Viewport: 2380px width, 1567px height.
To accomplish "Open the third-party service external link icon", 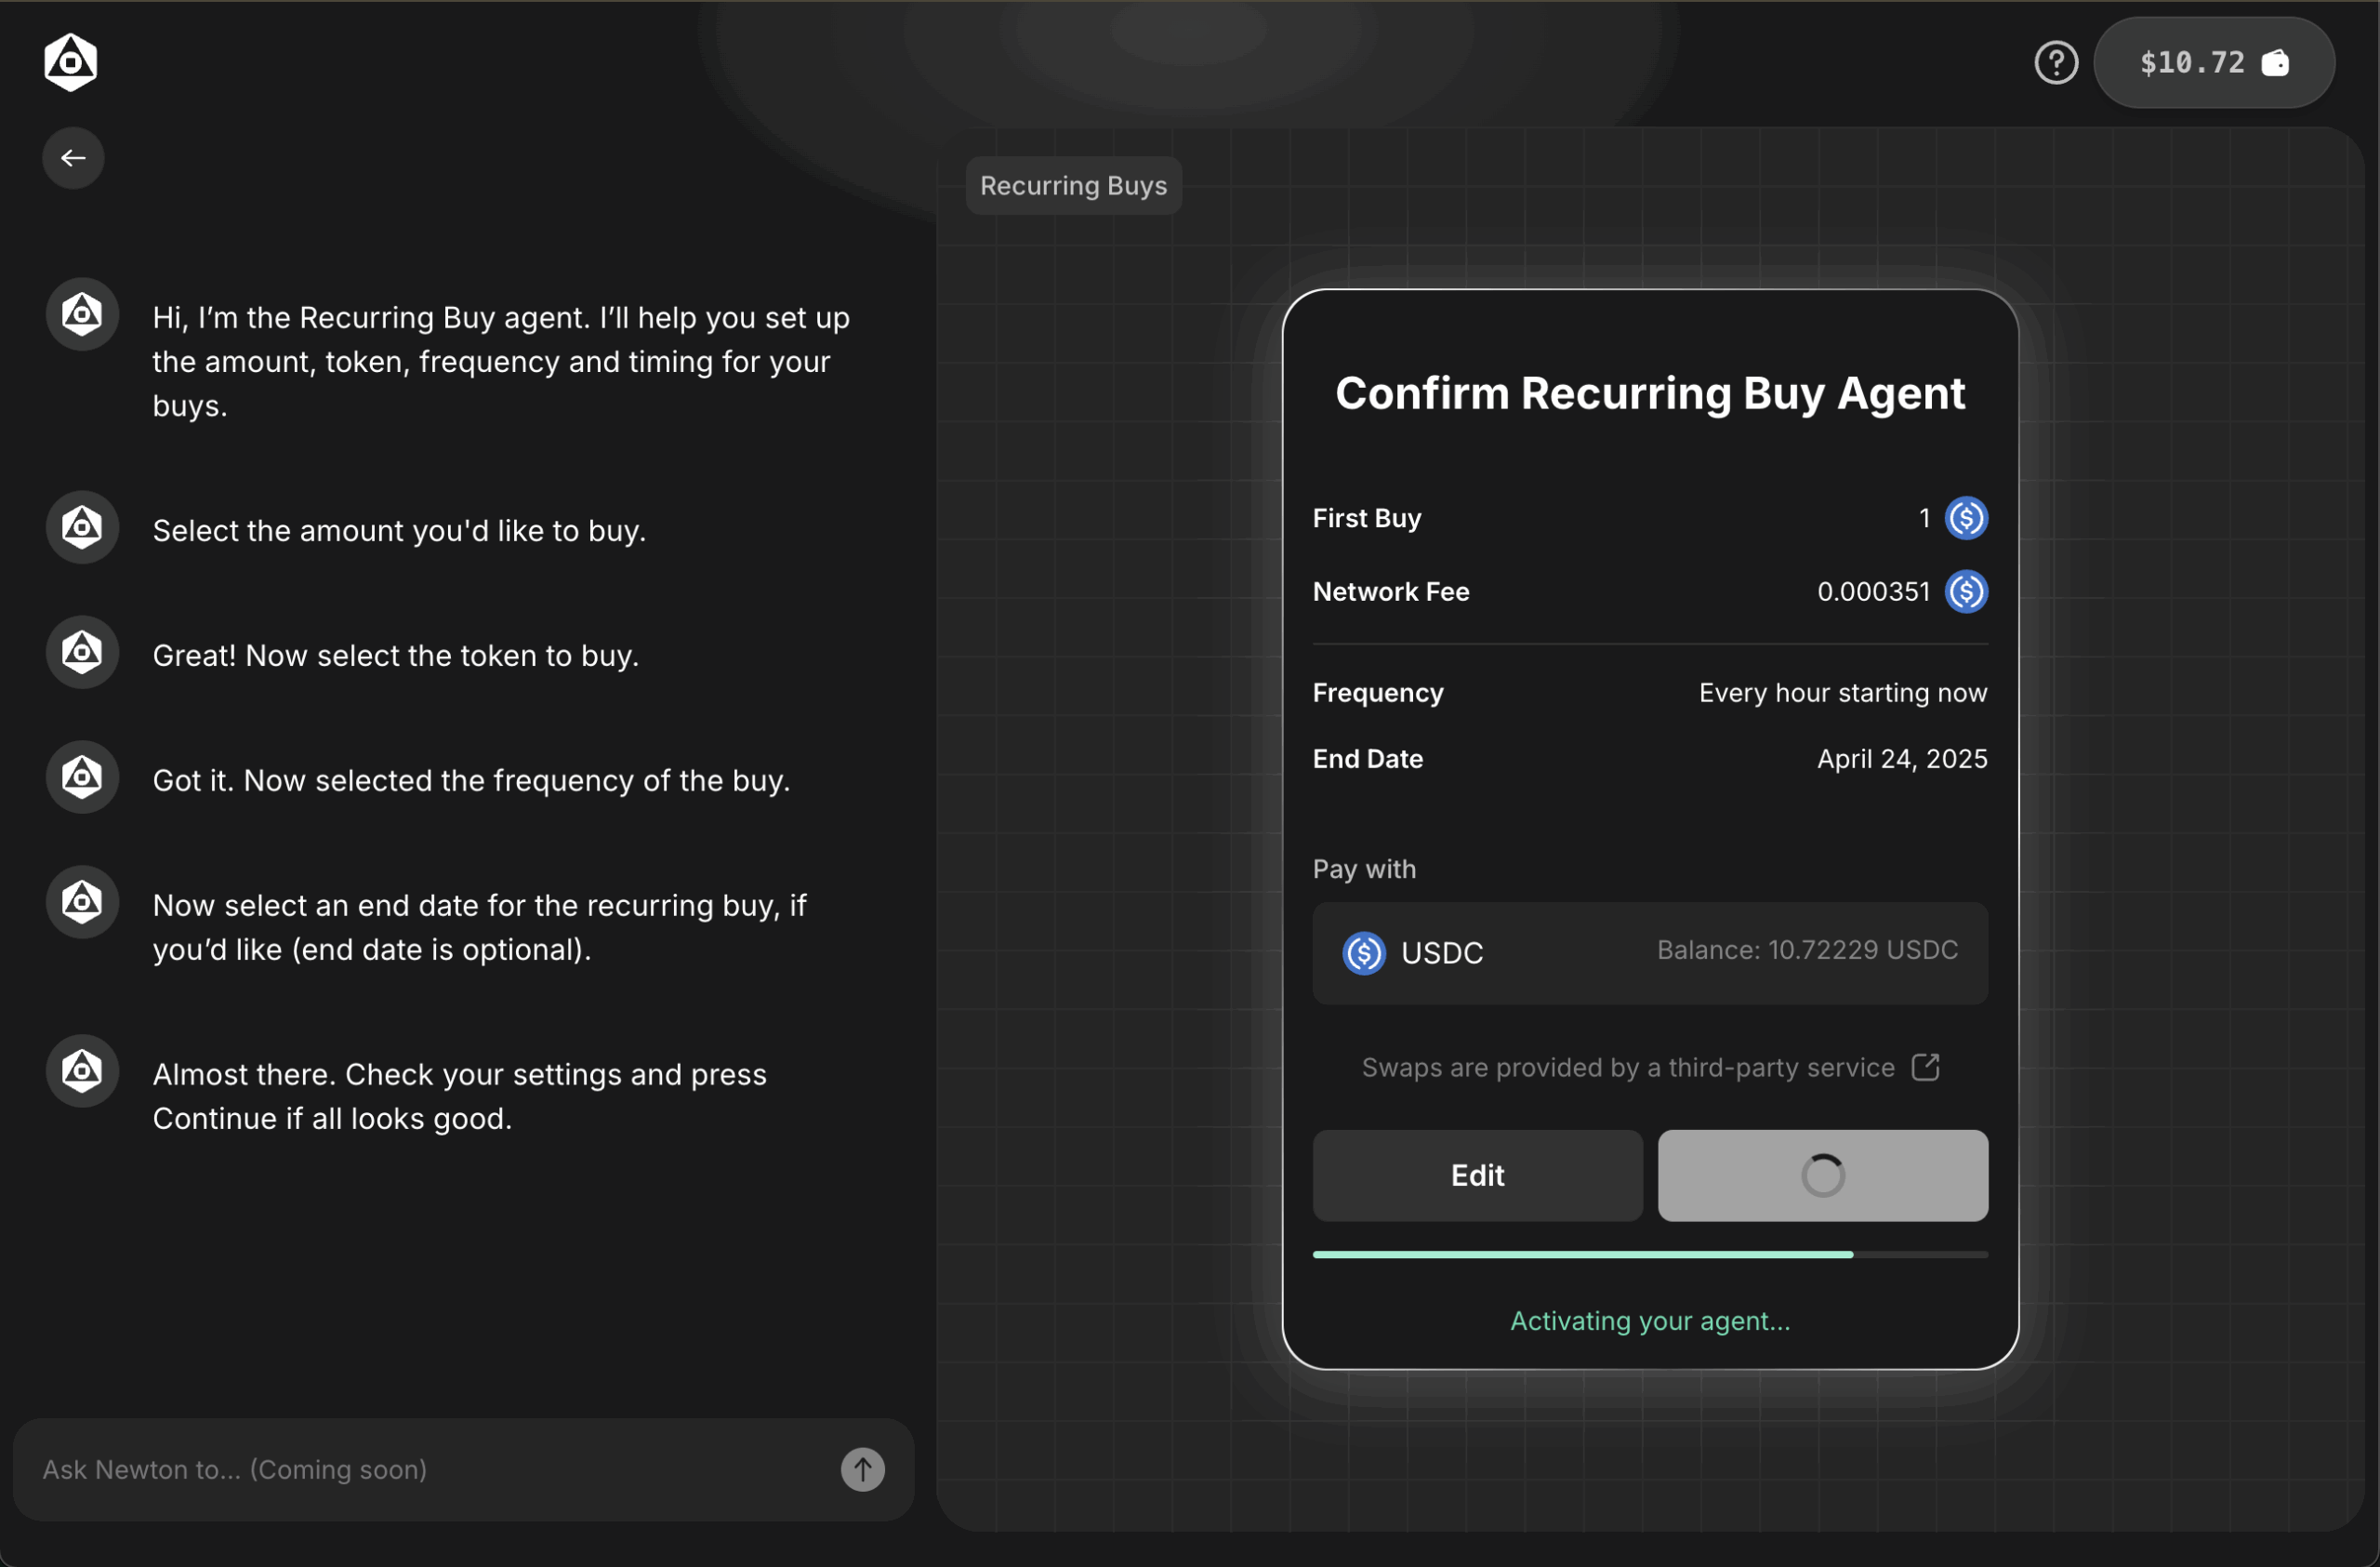I will coord(1925,1067).
